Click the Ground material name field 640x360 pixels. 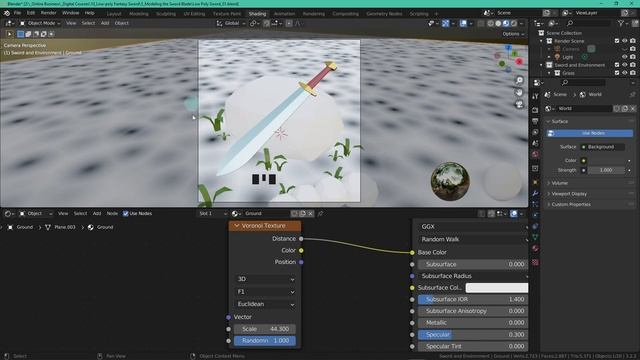pos(267,213)
